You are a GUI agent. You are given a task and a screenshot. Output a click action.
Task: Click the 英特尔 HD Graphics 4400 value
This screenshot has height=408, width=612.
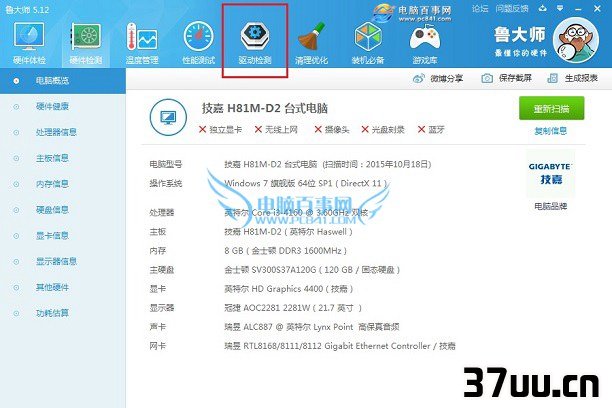pos(289,289)
